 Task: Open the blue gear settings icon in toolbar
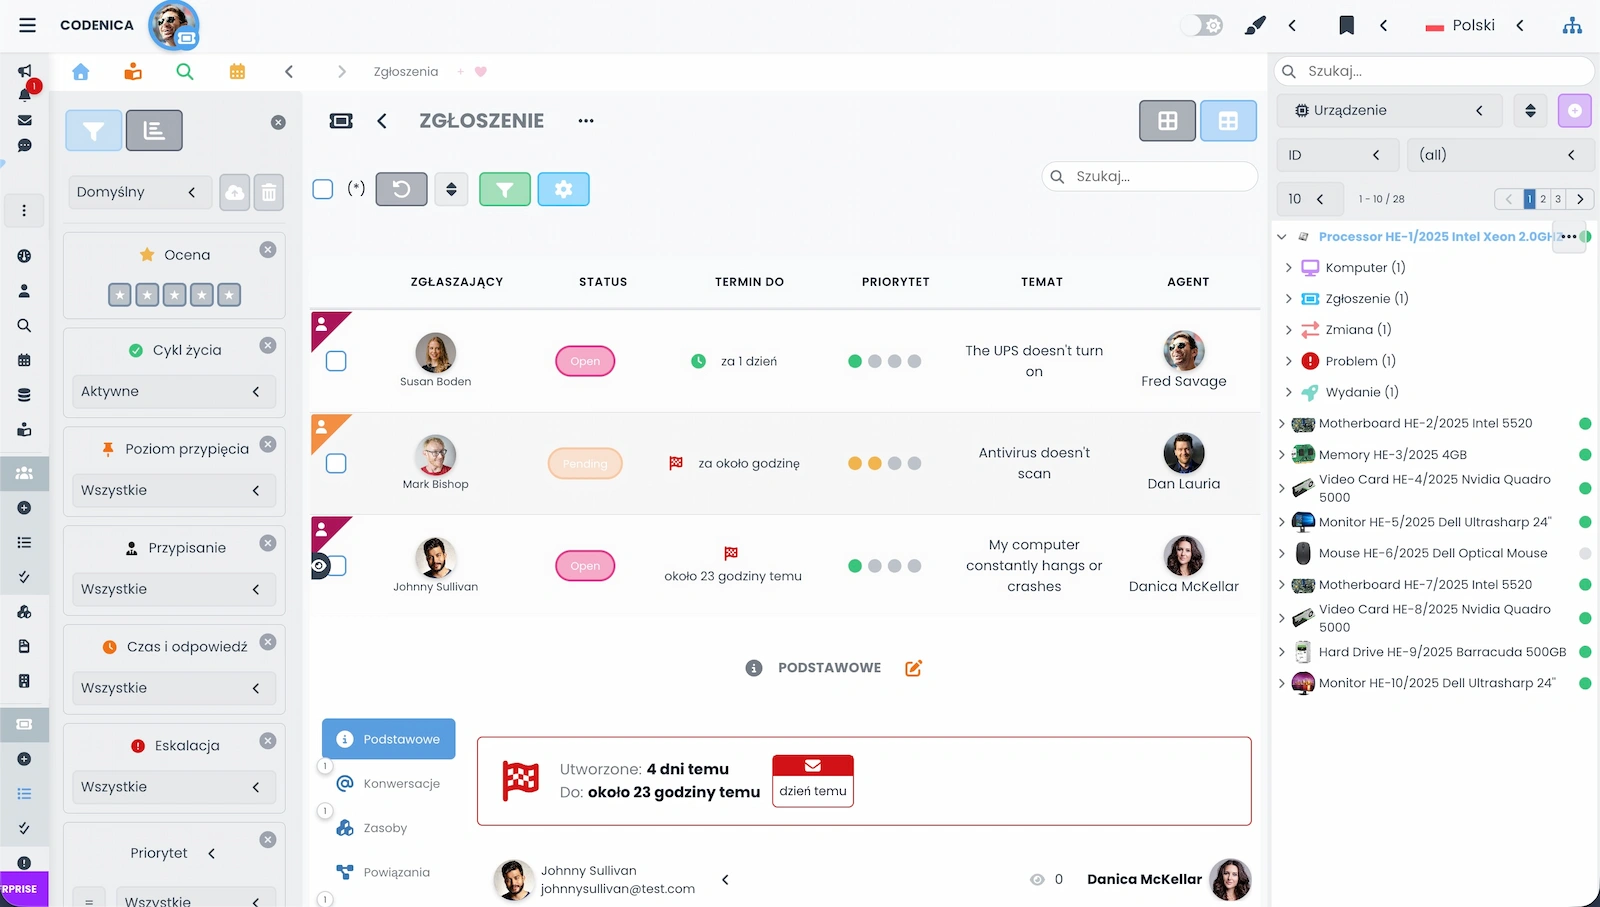click(x=564, y=189)
